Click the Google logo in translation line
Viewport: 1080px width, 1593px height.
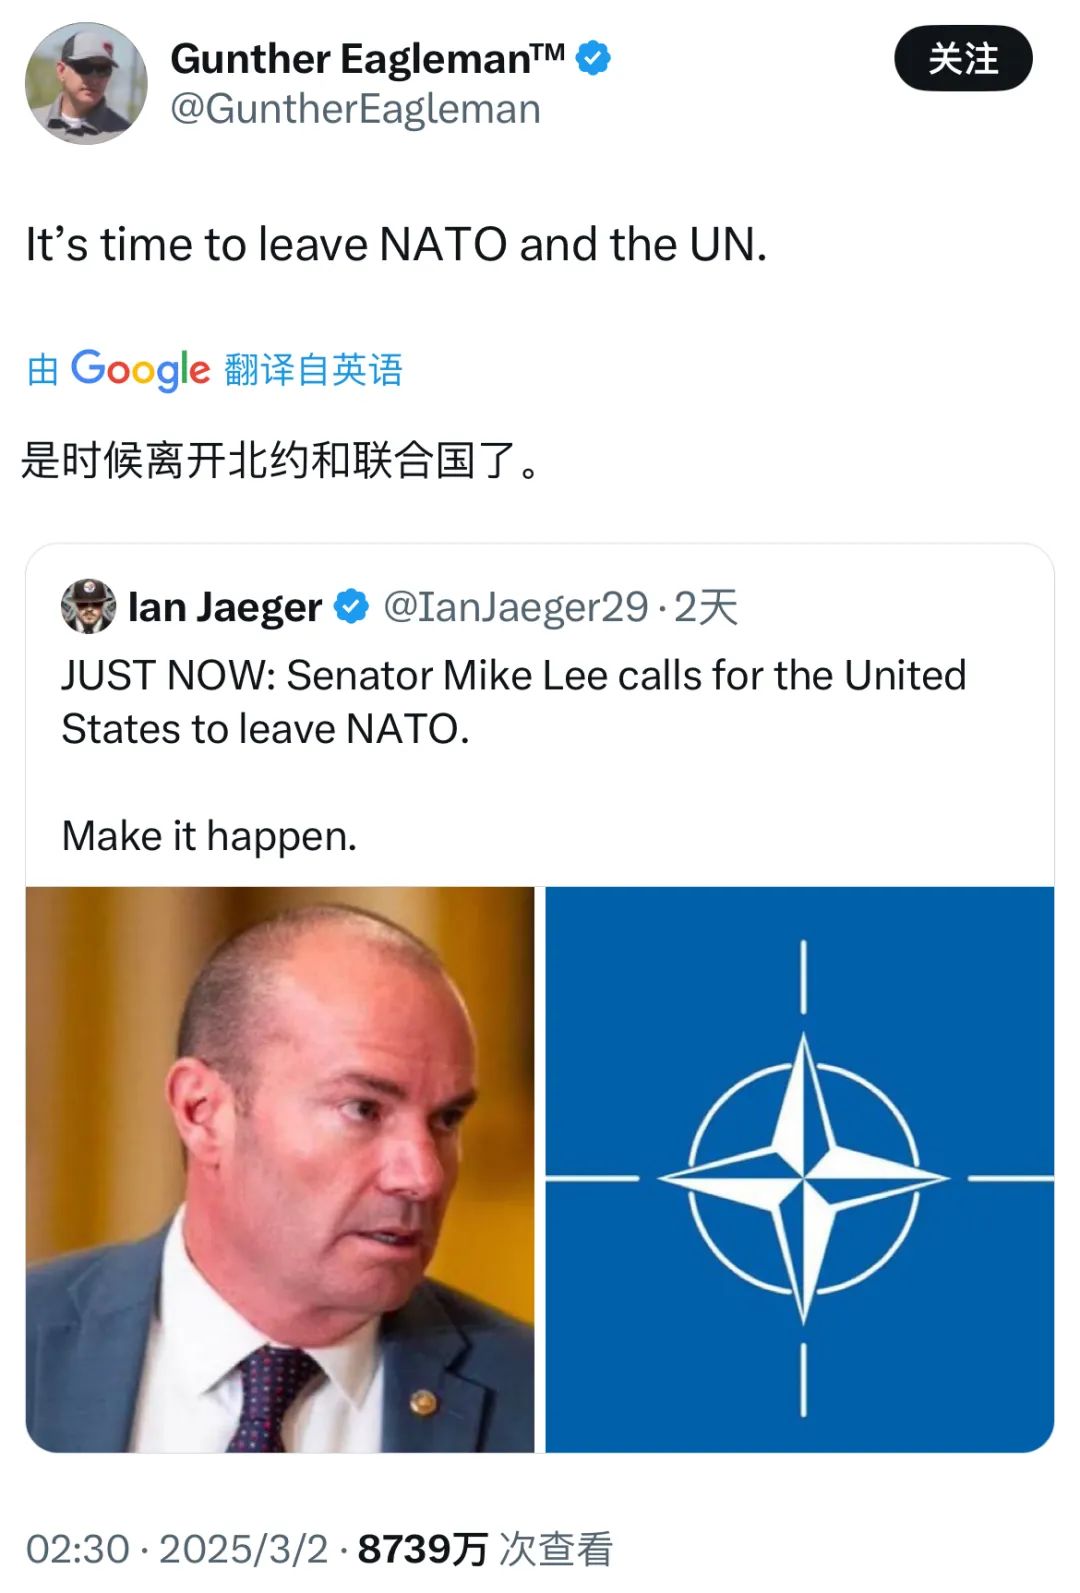[x=141, y=370]
